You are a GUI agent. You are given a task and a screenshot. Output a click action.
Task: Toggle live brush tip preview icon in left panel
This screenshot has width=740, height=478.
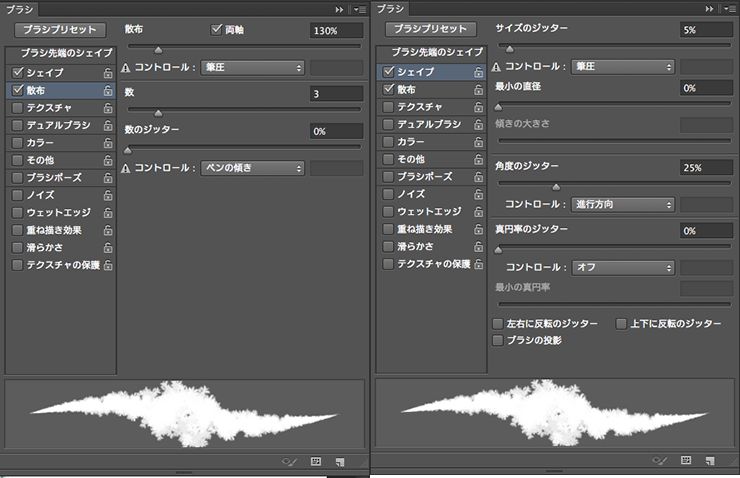pyautogui.click(x=289, y=462)
